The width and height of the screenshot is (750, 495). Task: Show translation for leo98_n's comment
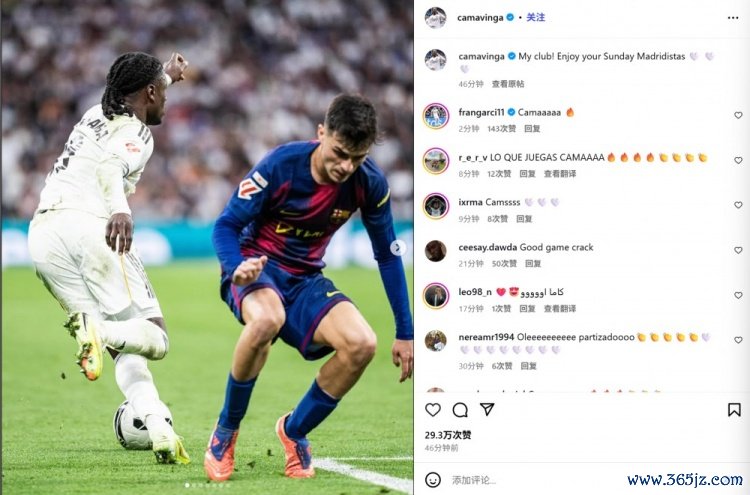(x=560, y=308)
